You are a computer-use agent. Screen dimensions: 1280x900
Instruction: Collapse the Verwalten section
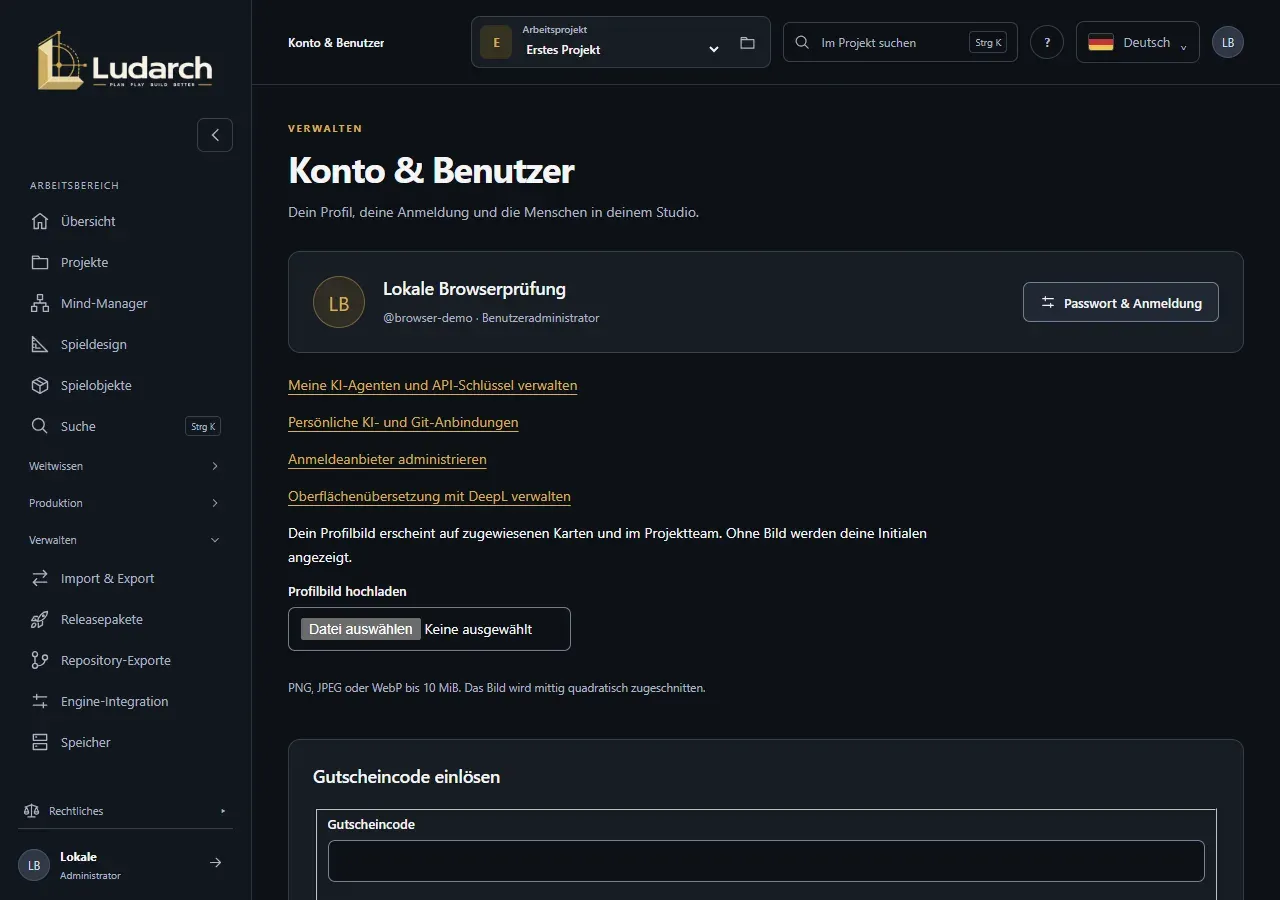point(125,540)
